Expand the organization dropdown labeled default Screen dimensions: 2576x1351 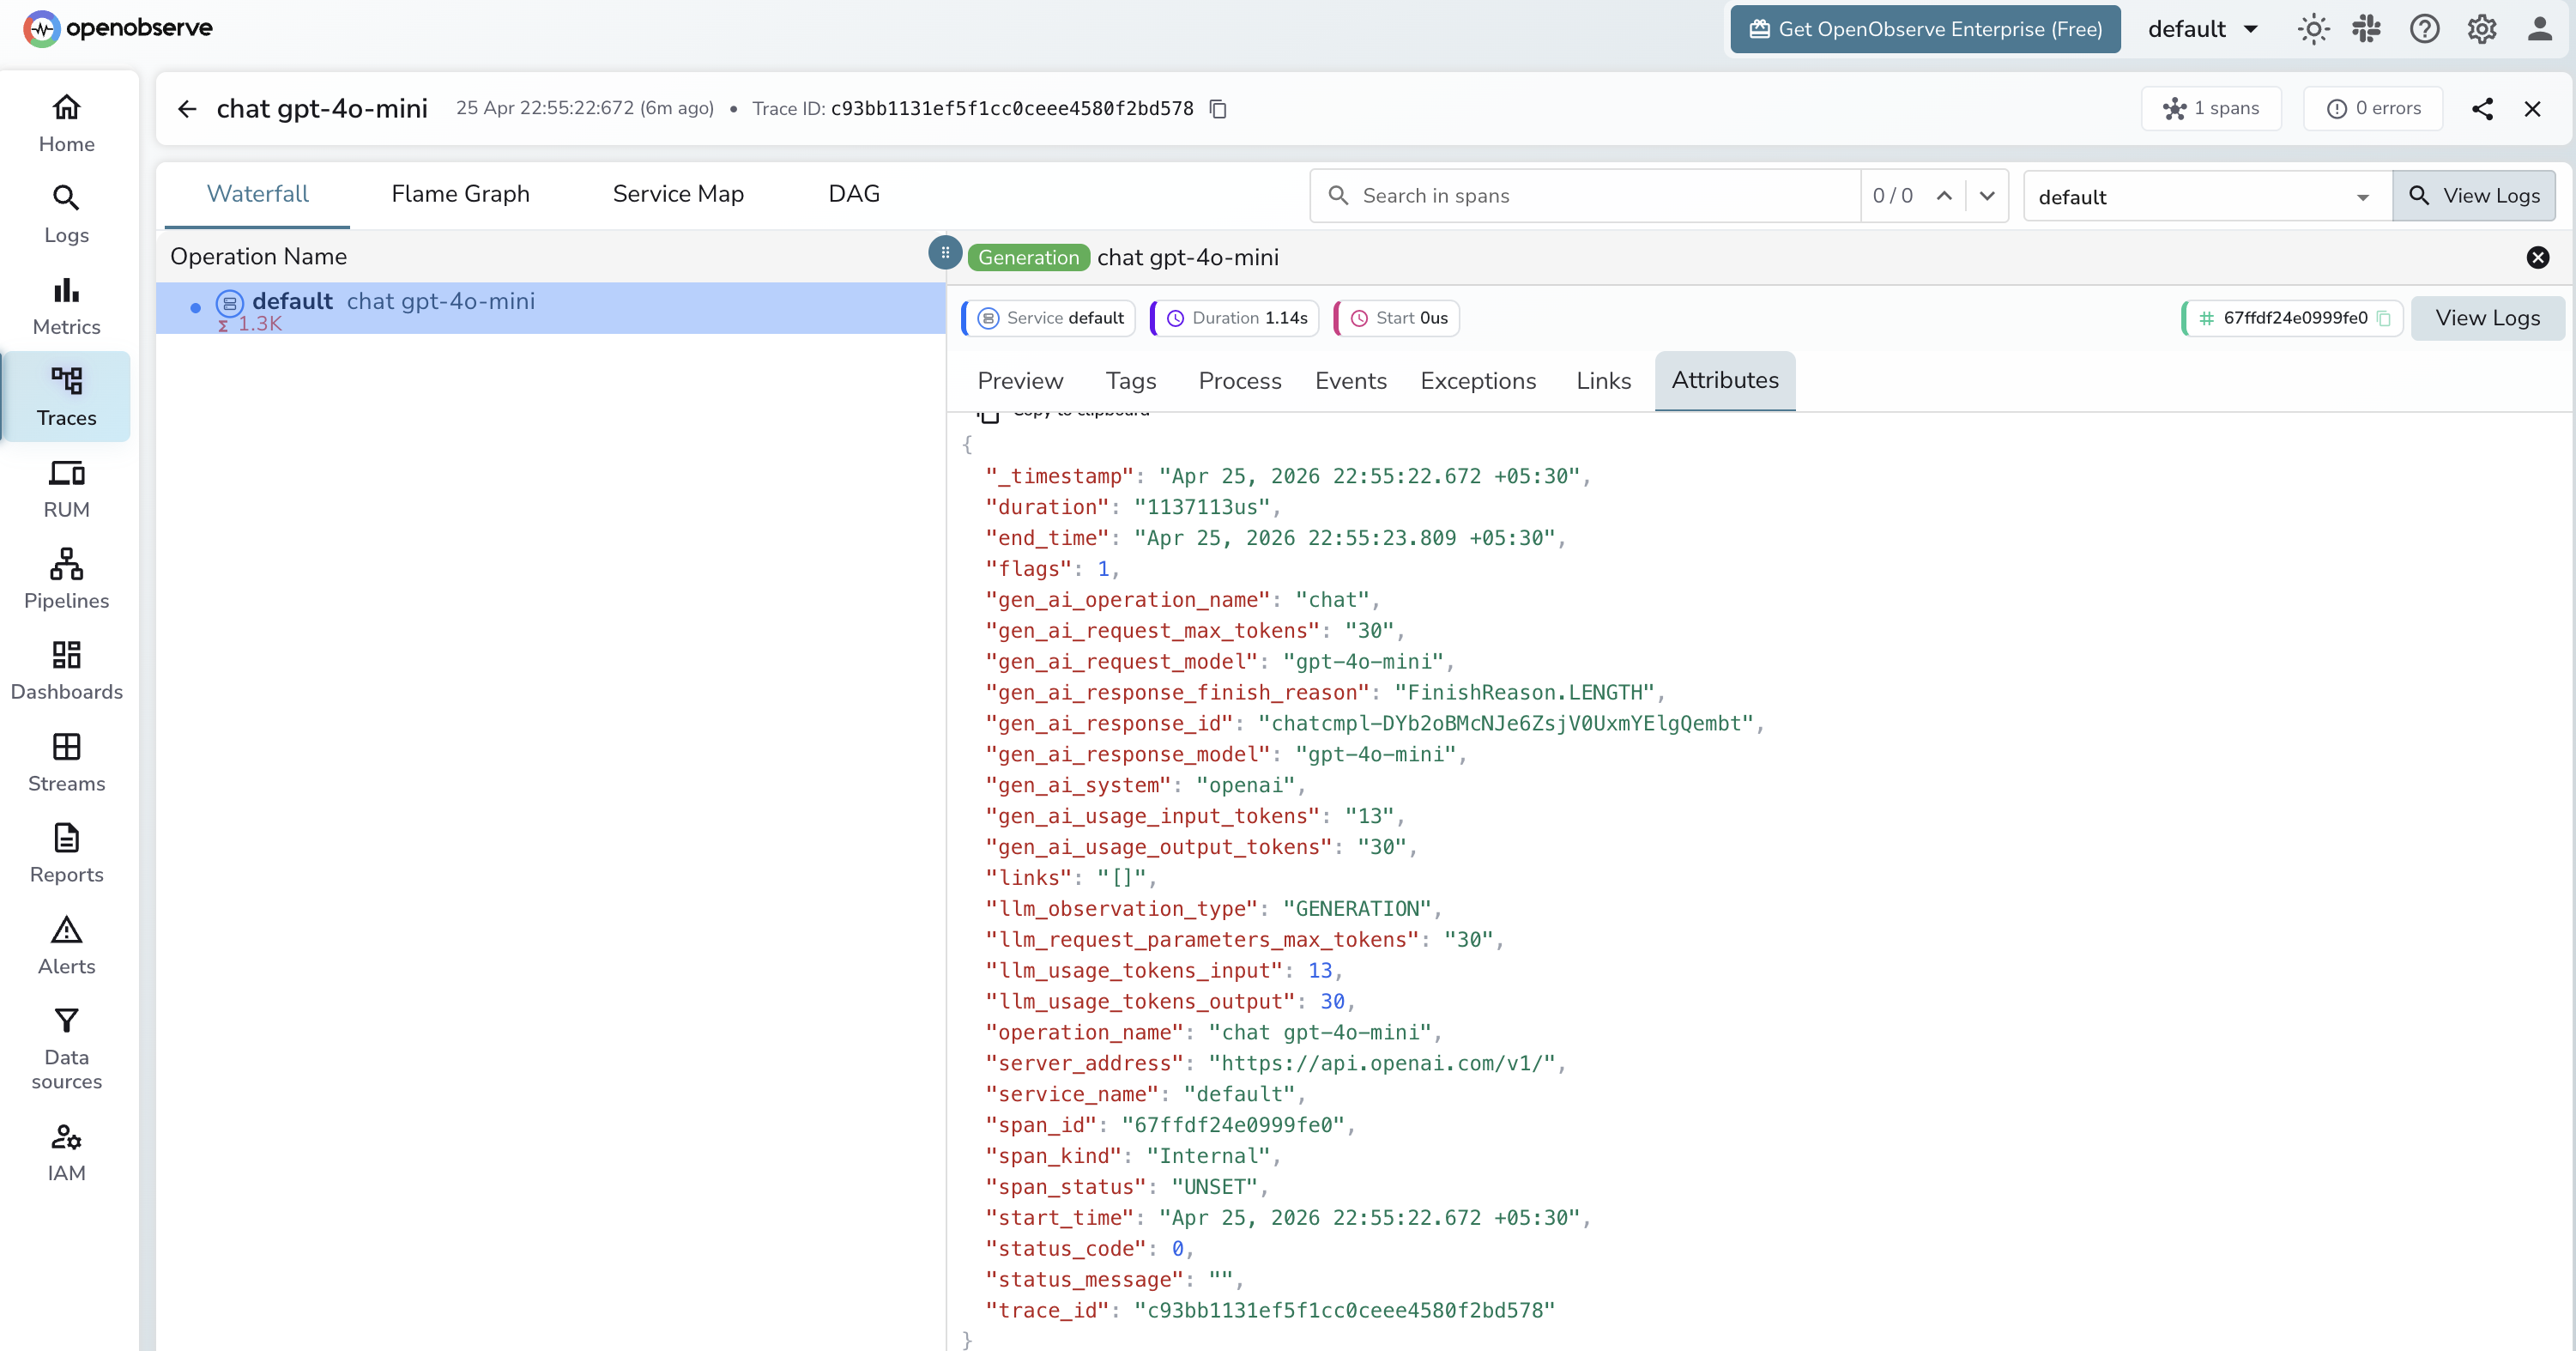2201,29
